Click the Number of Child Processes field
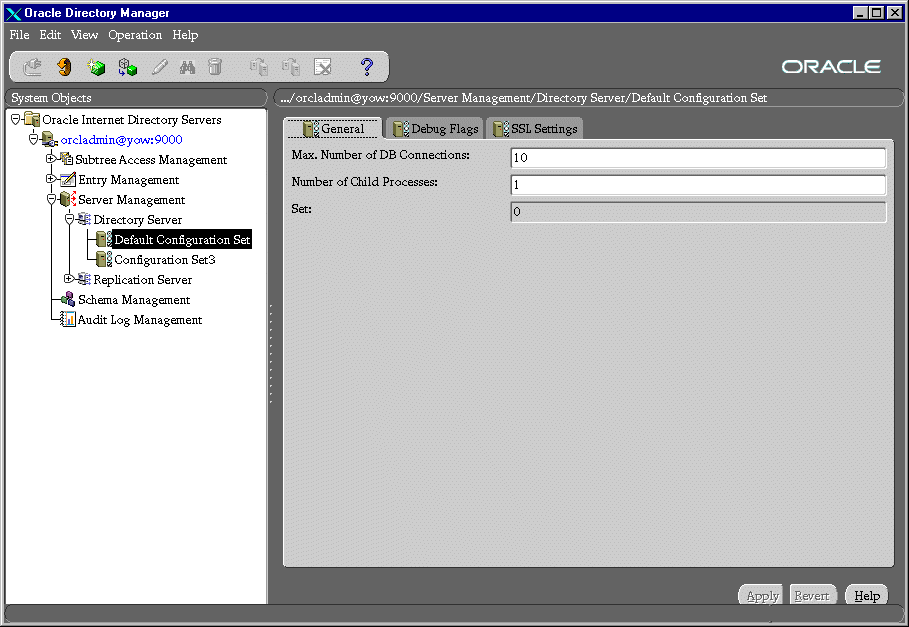This screenshot has height=627, width=909. click(697, 185)
